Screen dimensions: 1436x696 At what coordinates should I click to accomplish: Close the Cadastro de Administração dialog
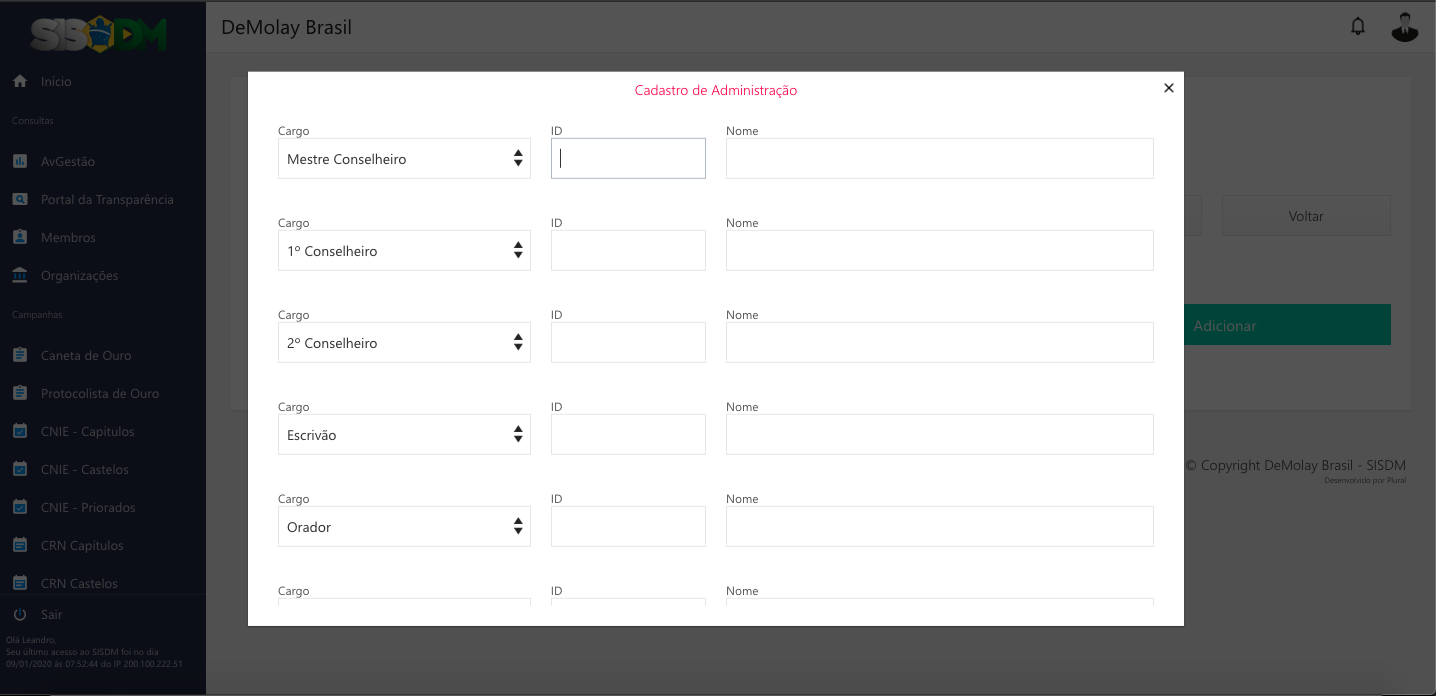1168,88
